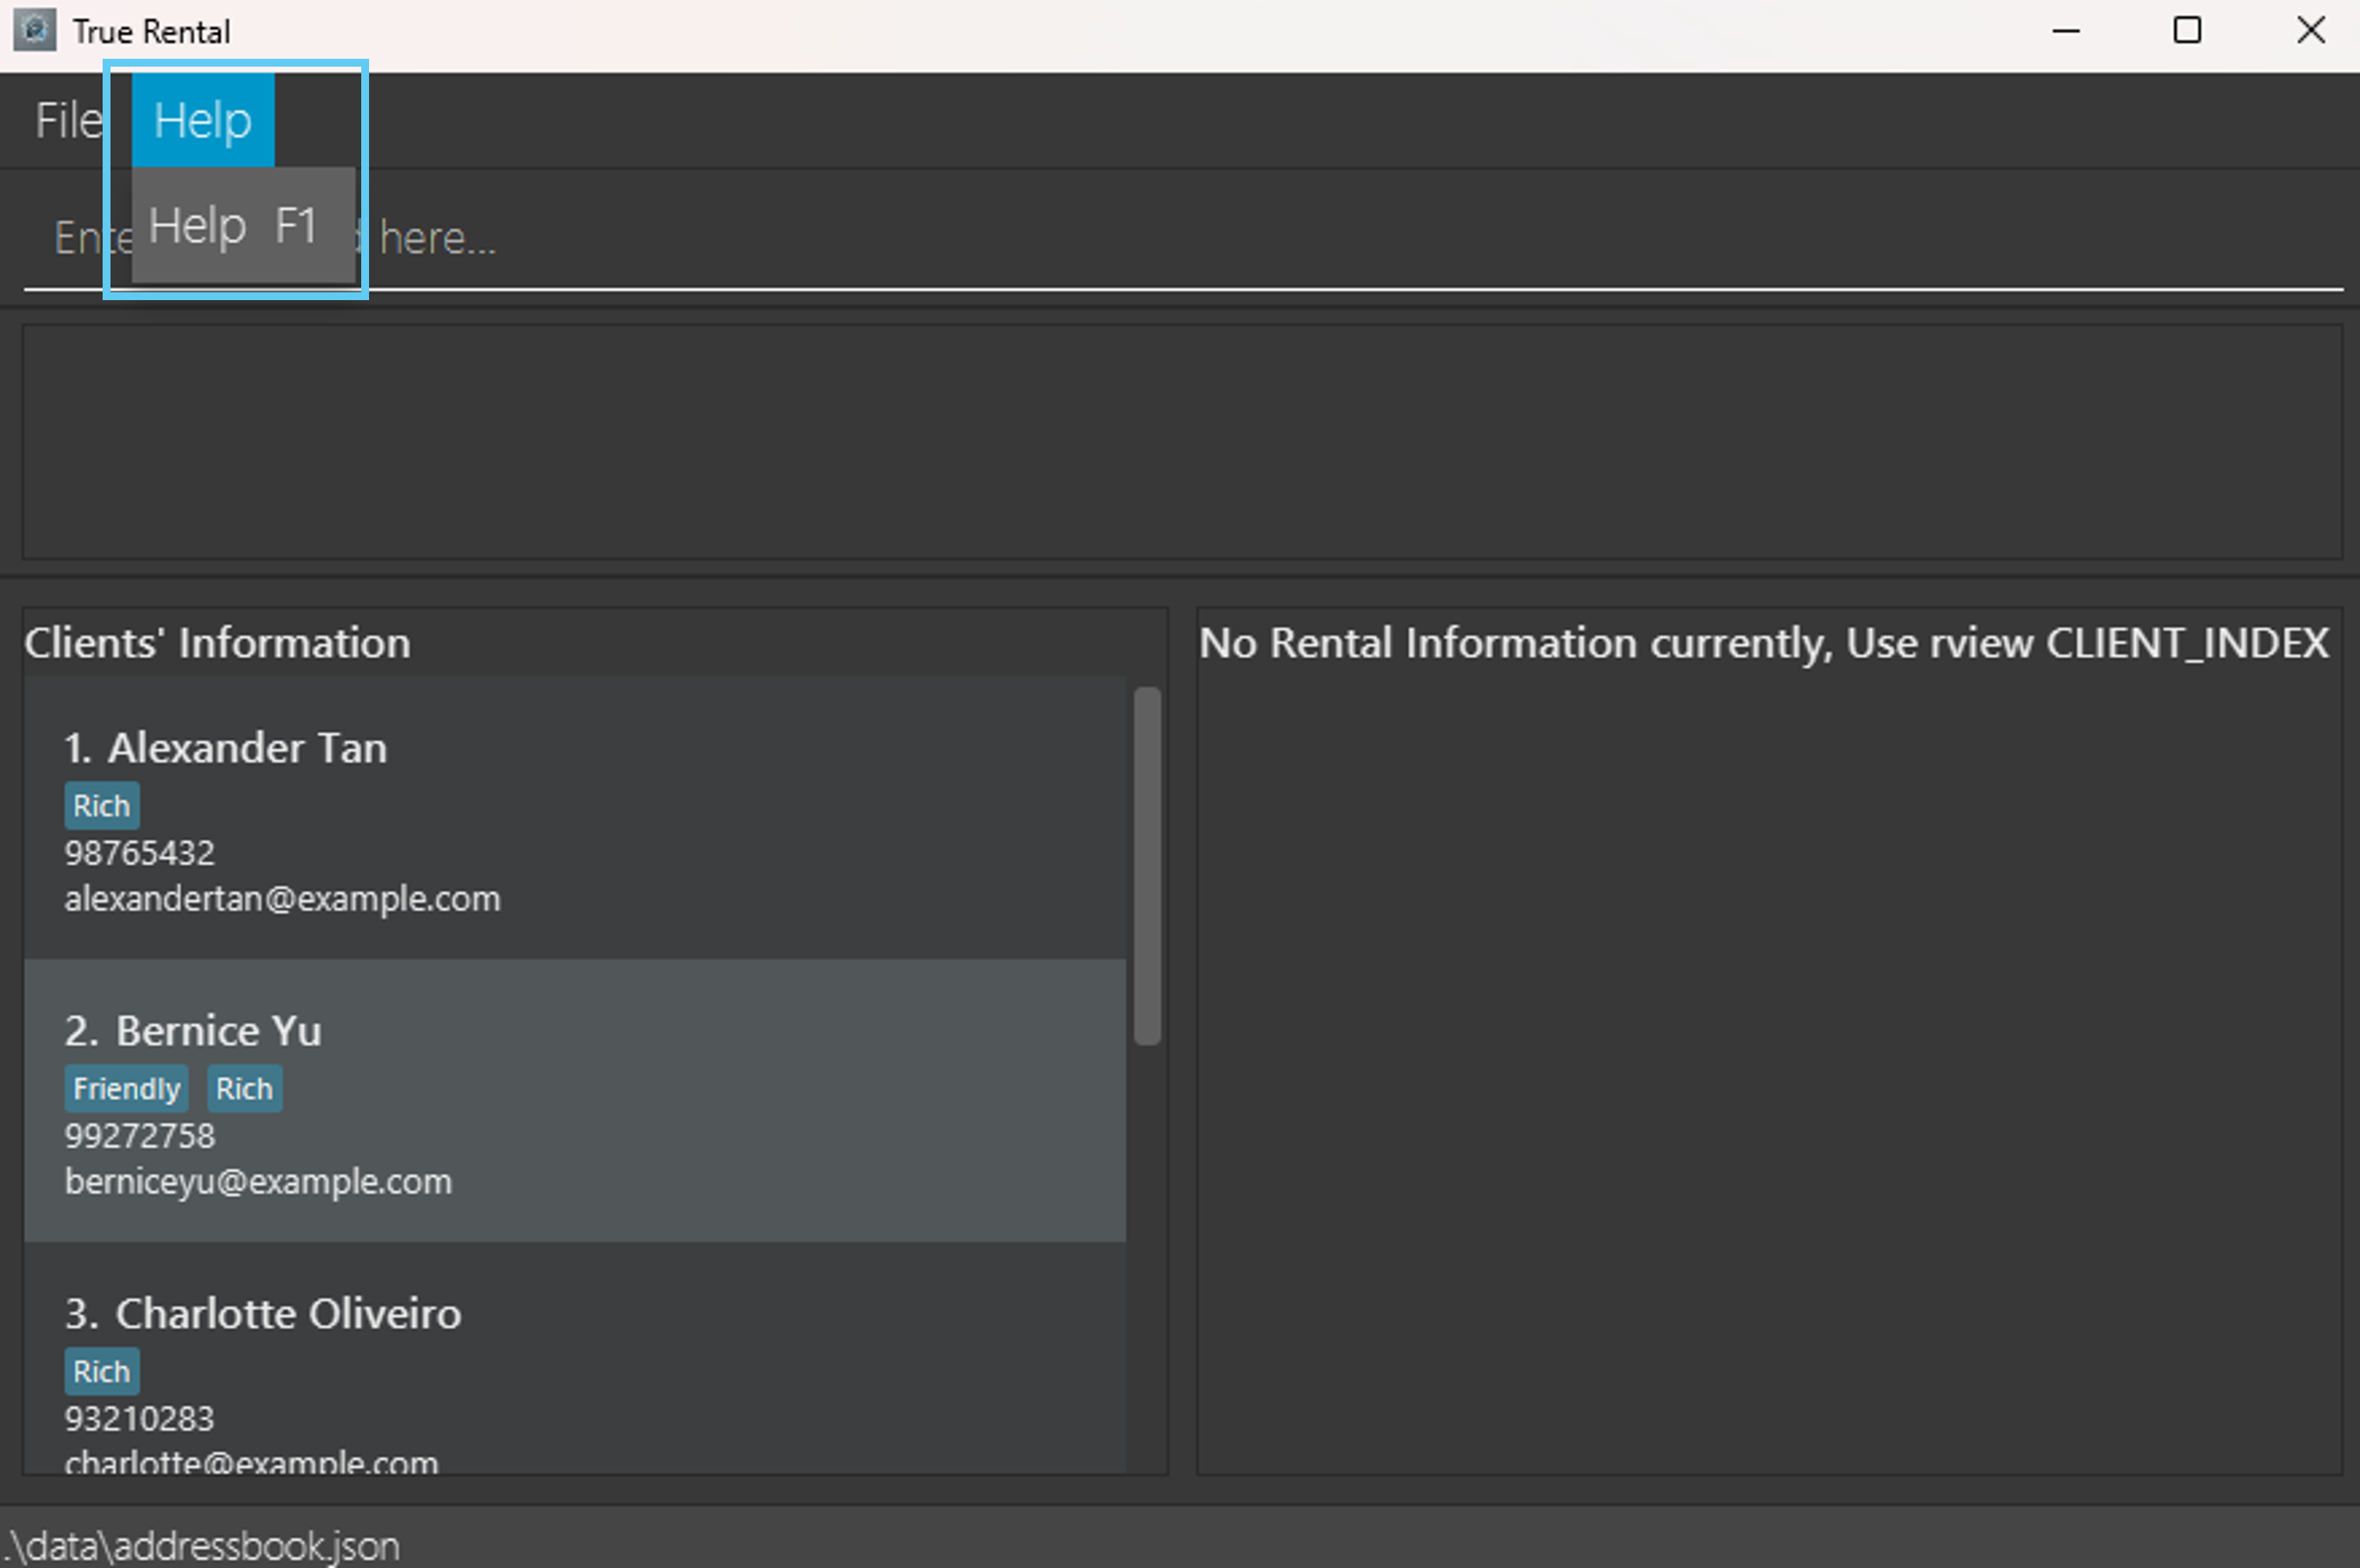Screen dimensions: 2360x1568
Task: Select the Bernice Yu client card
Action: [x=574, y=1101]
